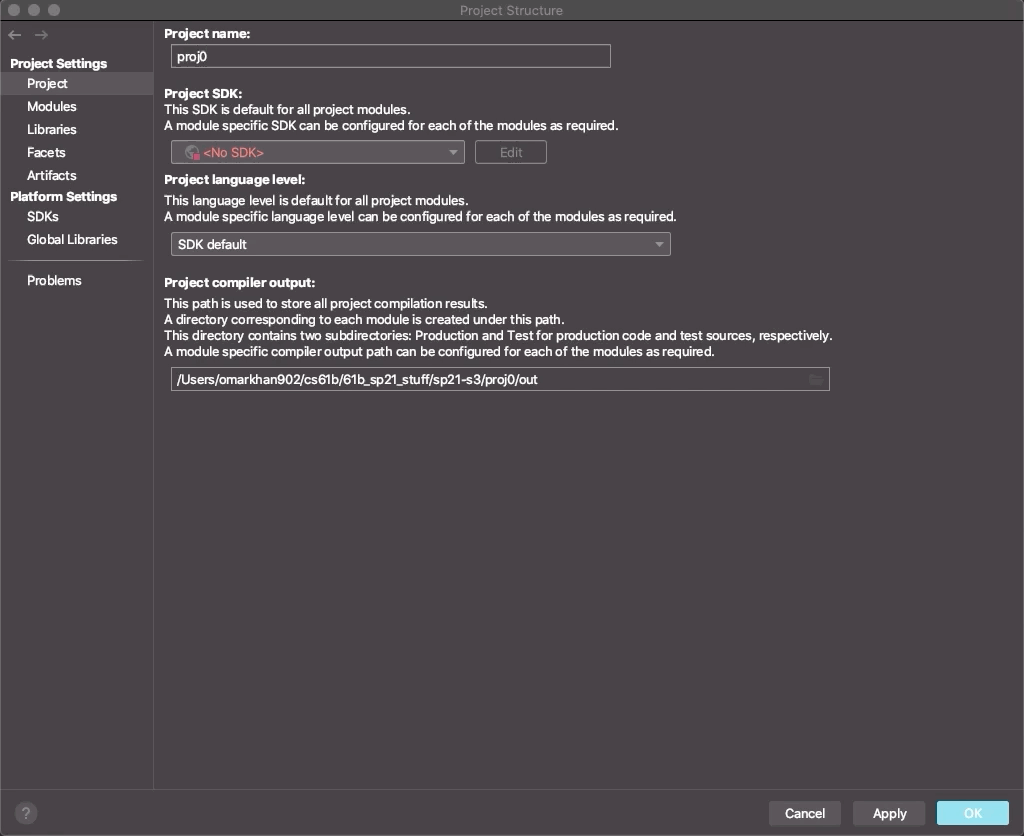Open the SDK default language level dropdown
This screenshot has width=1024, height=836.
tap(420, 243)
